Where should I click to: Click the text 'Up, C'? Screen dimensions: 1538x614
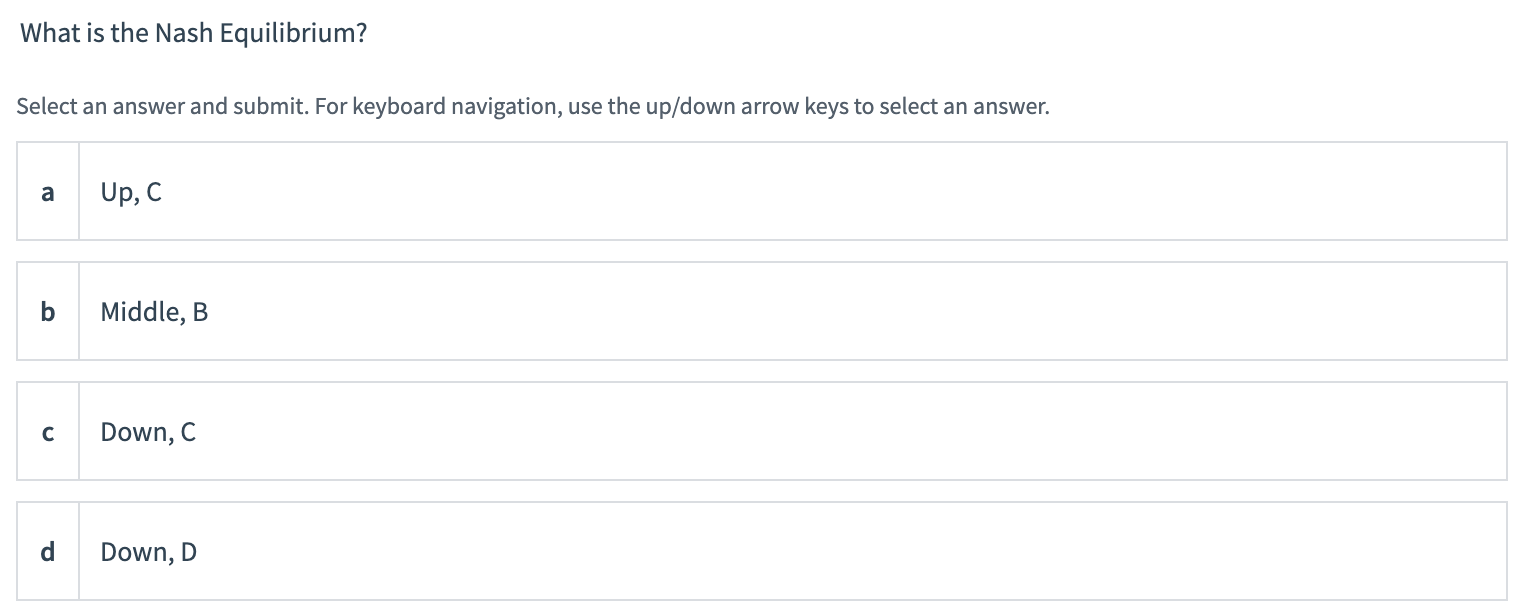(131, 192)
